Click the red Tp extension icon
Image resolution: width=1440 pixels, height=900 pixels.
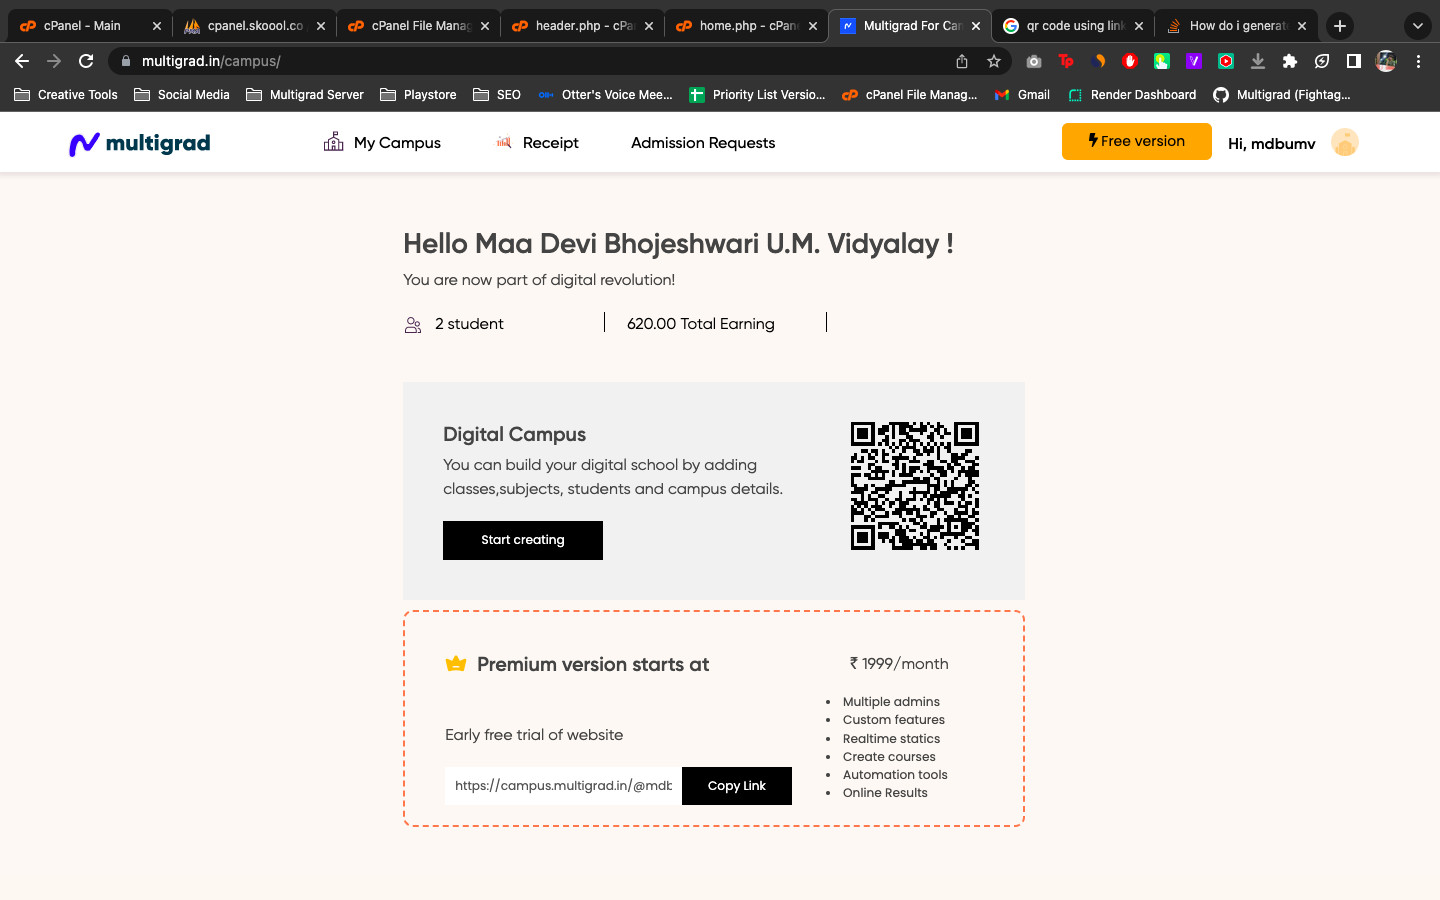pyautogui.click(x=1066, y=61)
